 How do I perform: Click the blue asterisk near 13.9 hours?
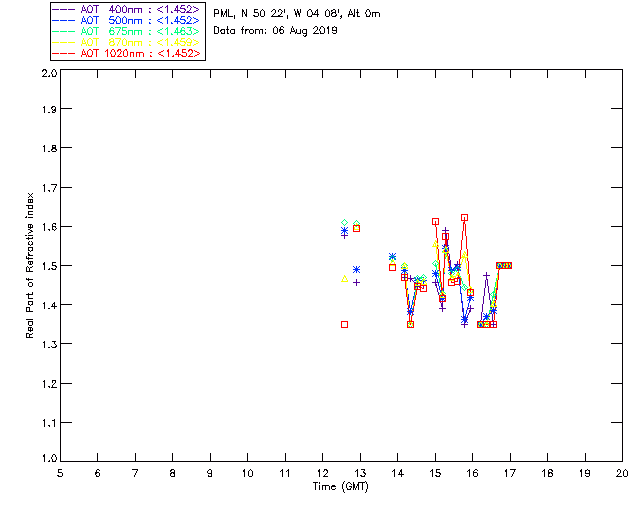(x=393, y=257)
